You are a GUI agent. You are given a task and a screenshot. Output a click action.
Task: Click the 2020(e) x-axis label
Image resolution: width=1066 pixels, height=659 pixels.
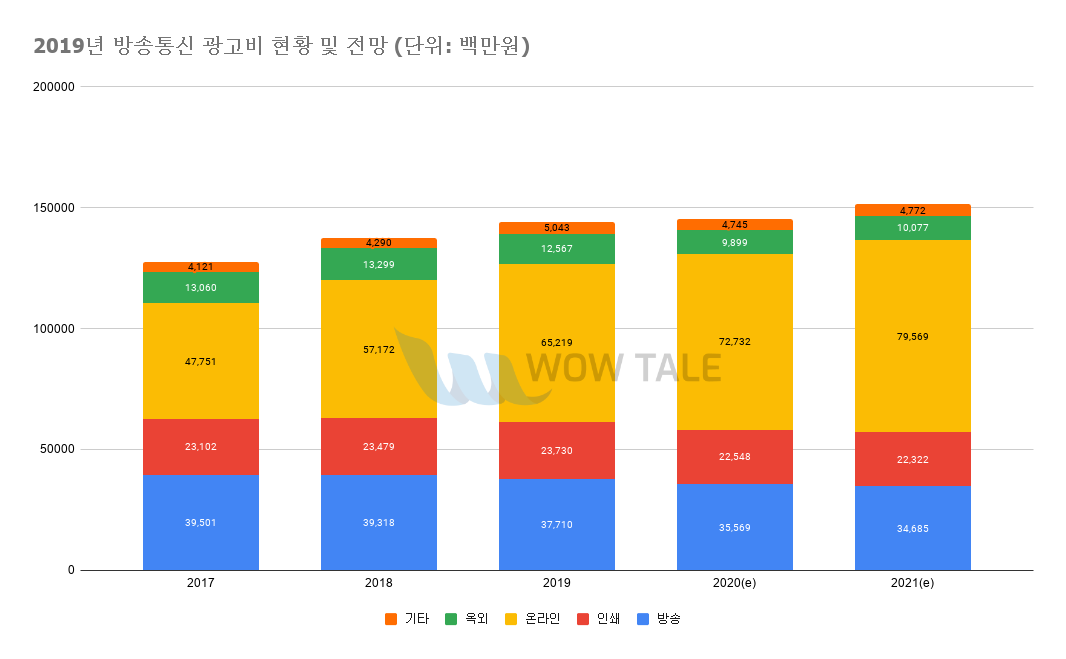[734, 583]
